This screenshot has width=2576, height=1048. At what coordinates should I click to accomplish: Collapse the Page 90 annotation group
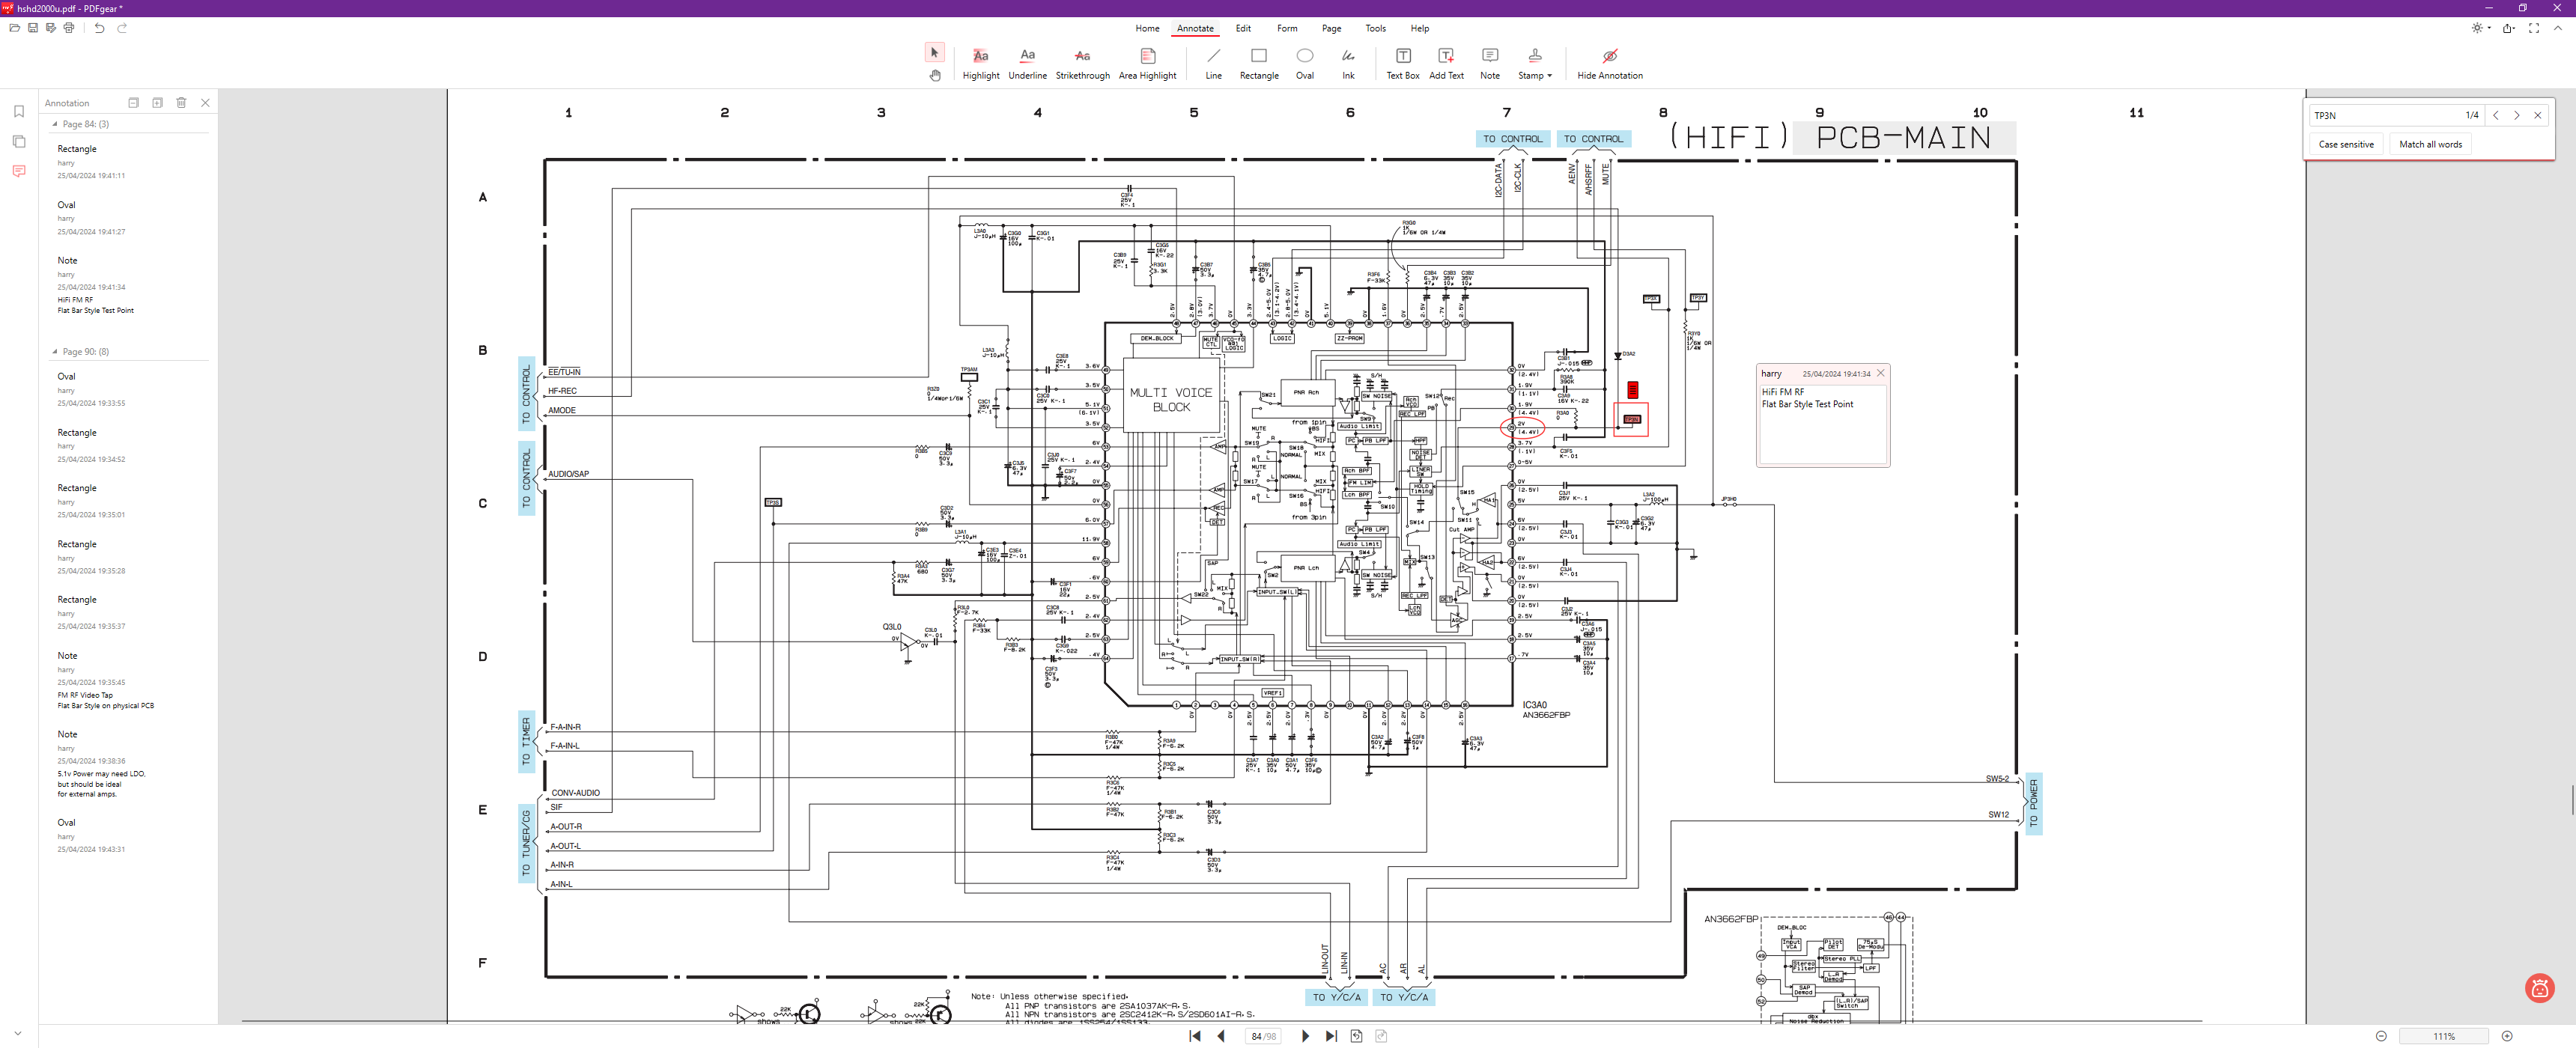coord(55,352)
